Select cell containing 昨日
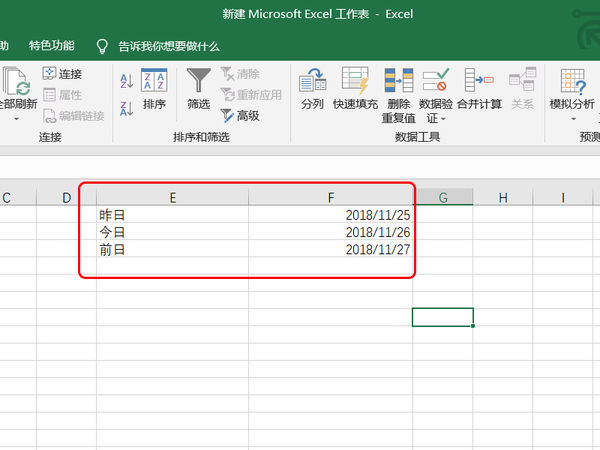The image size is (600, 450). click(x=172, y=215)
